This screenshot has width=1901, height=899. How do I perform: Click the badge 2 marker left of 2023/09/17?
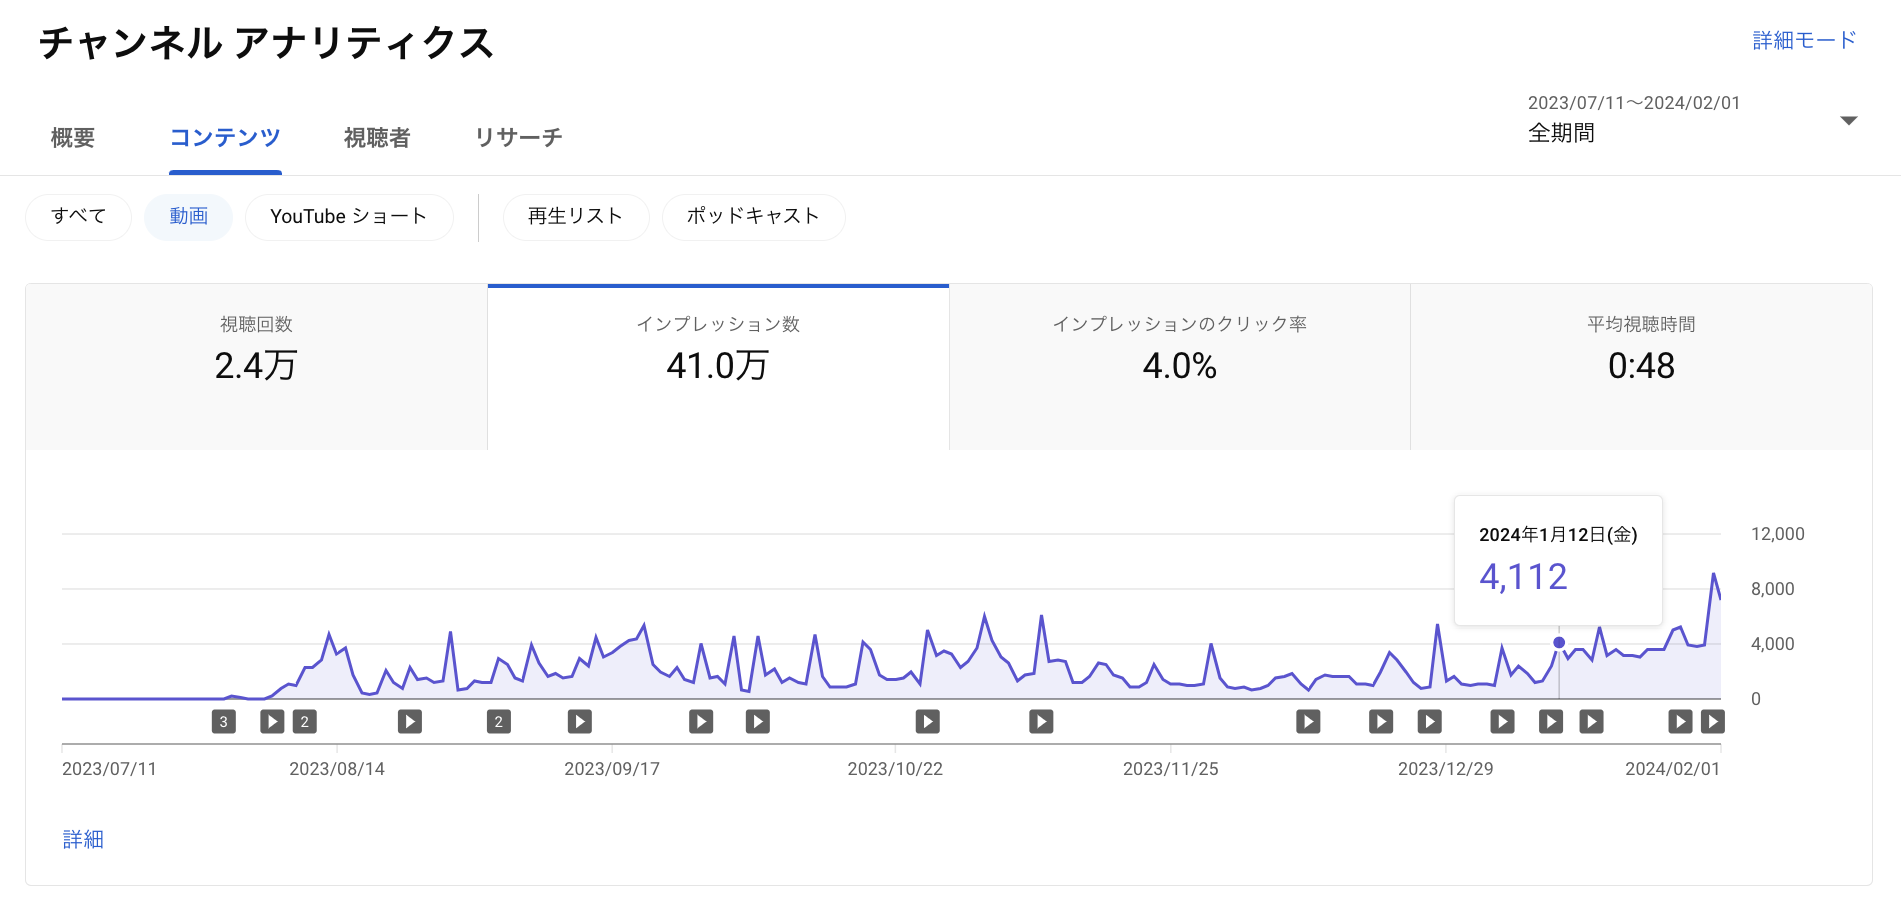point(499,721)
